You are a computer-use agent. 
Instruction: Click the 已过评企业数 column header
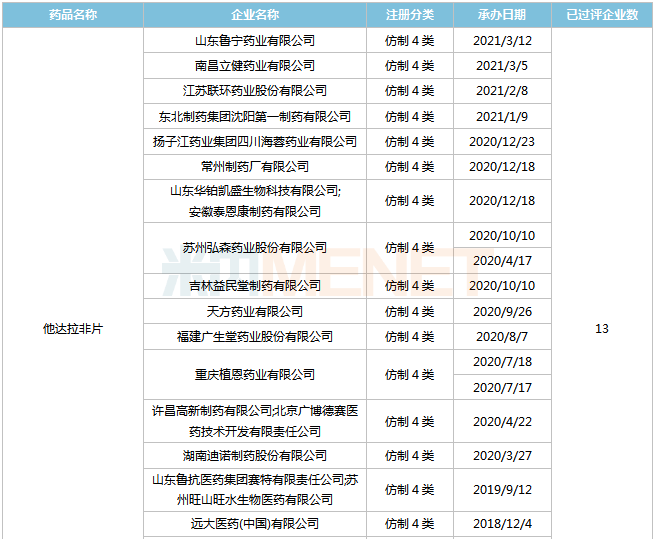click(602, 15)
